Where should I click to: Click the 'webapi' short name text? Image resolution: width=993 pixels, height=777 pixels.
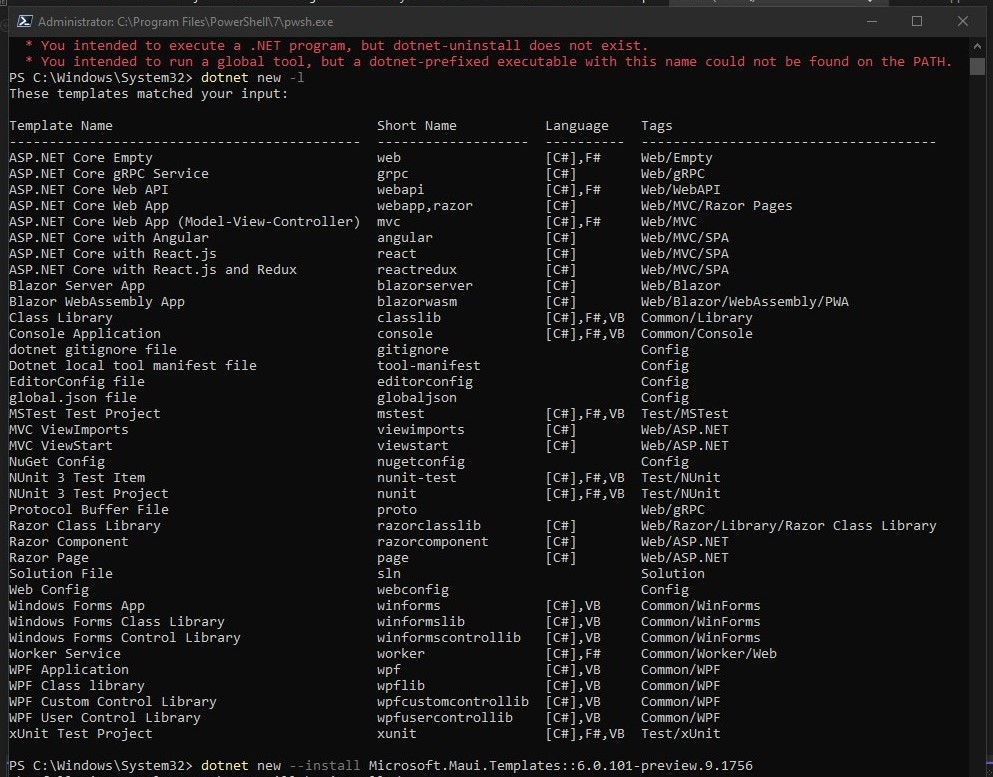(401, 189)
